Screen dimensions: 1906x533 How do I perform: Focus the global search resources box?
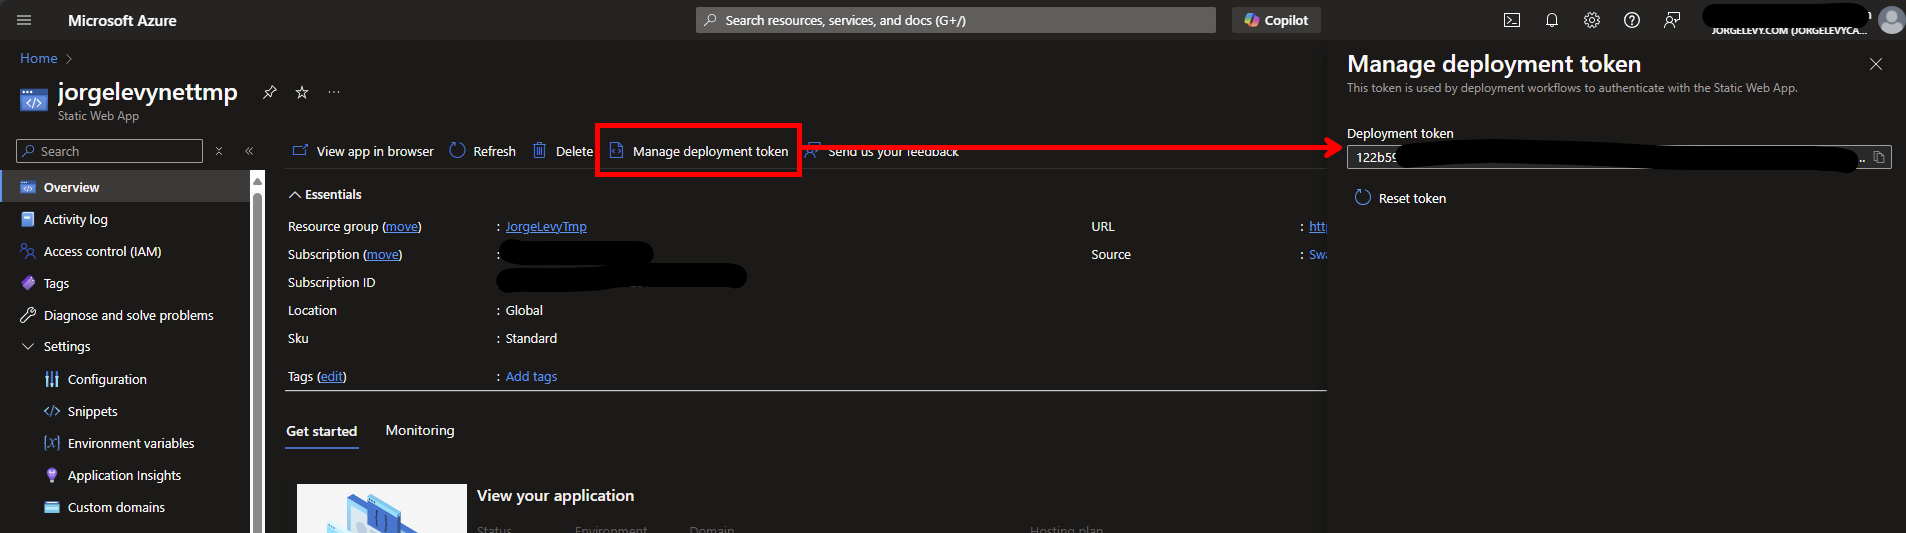click(956, 20)
